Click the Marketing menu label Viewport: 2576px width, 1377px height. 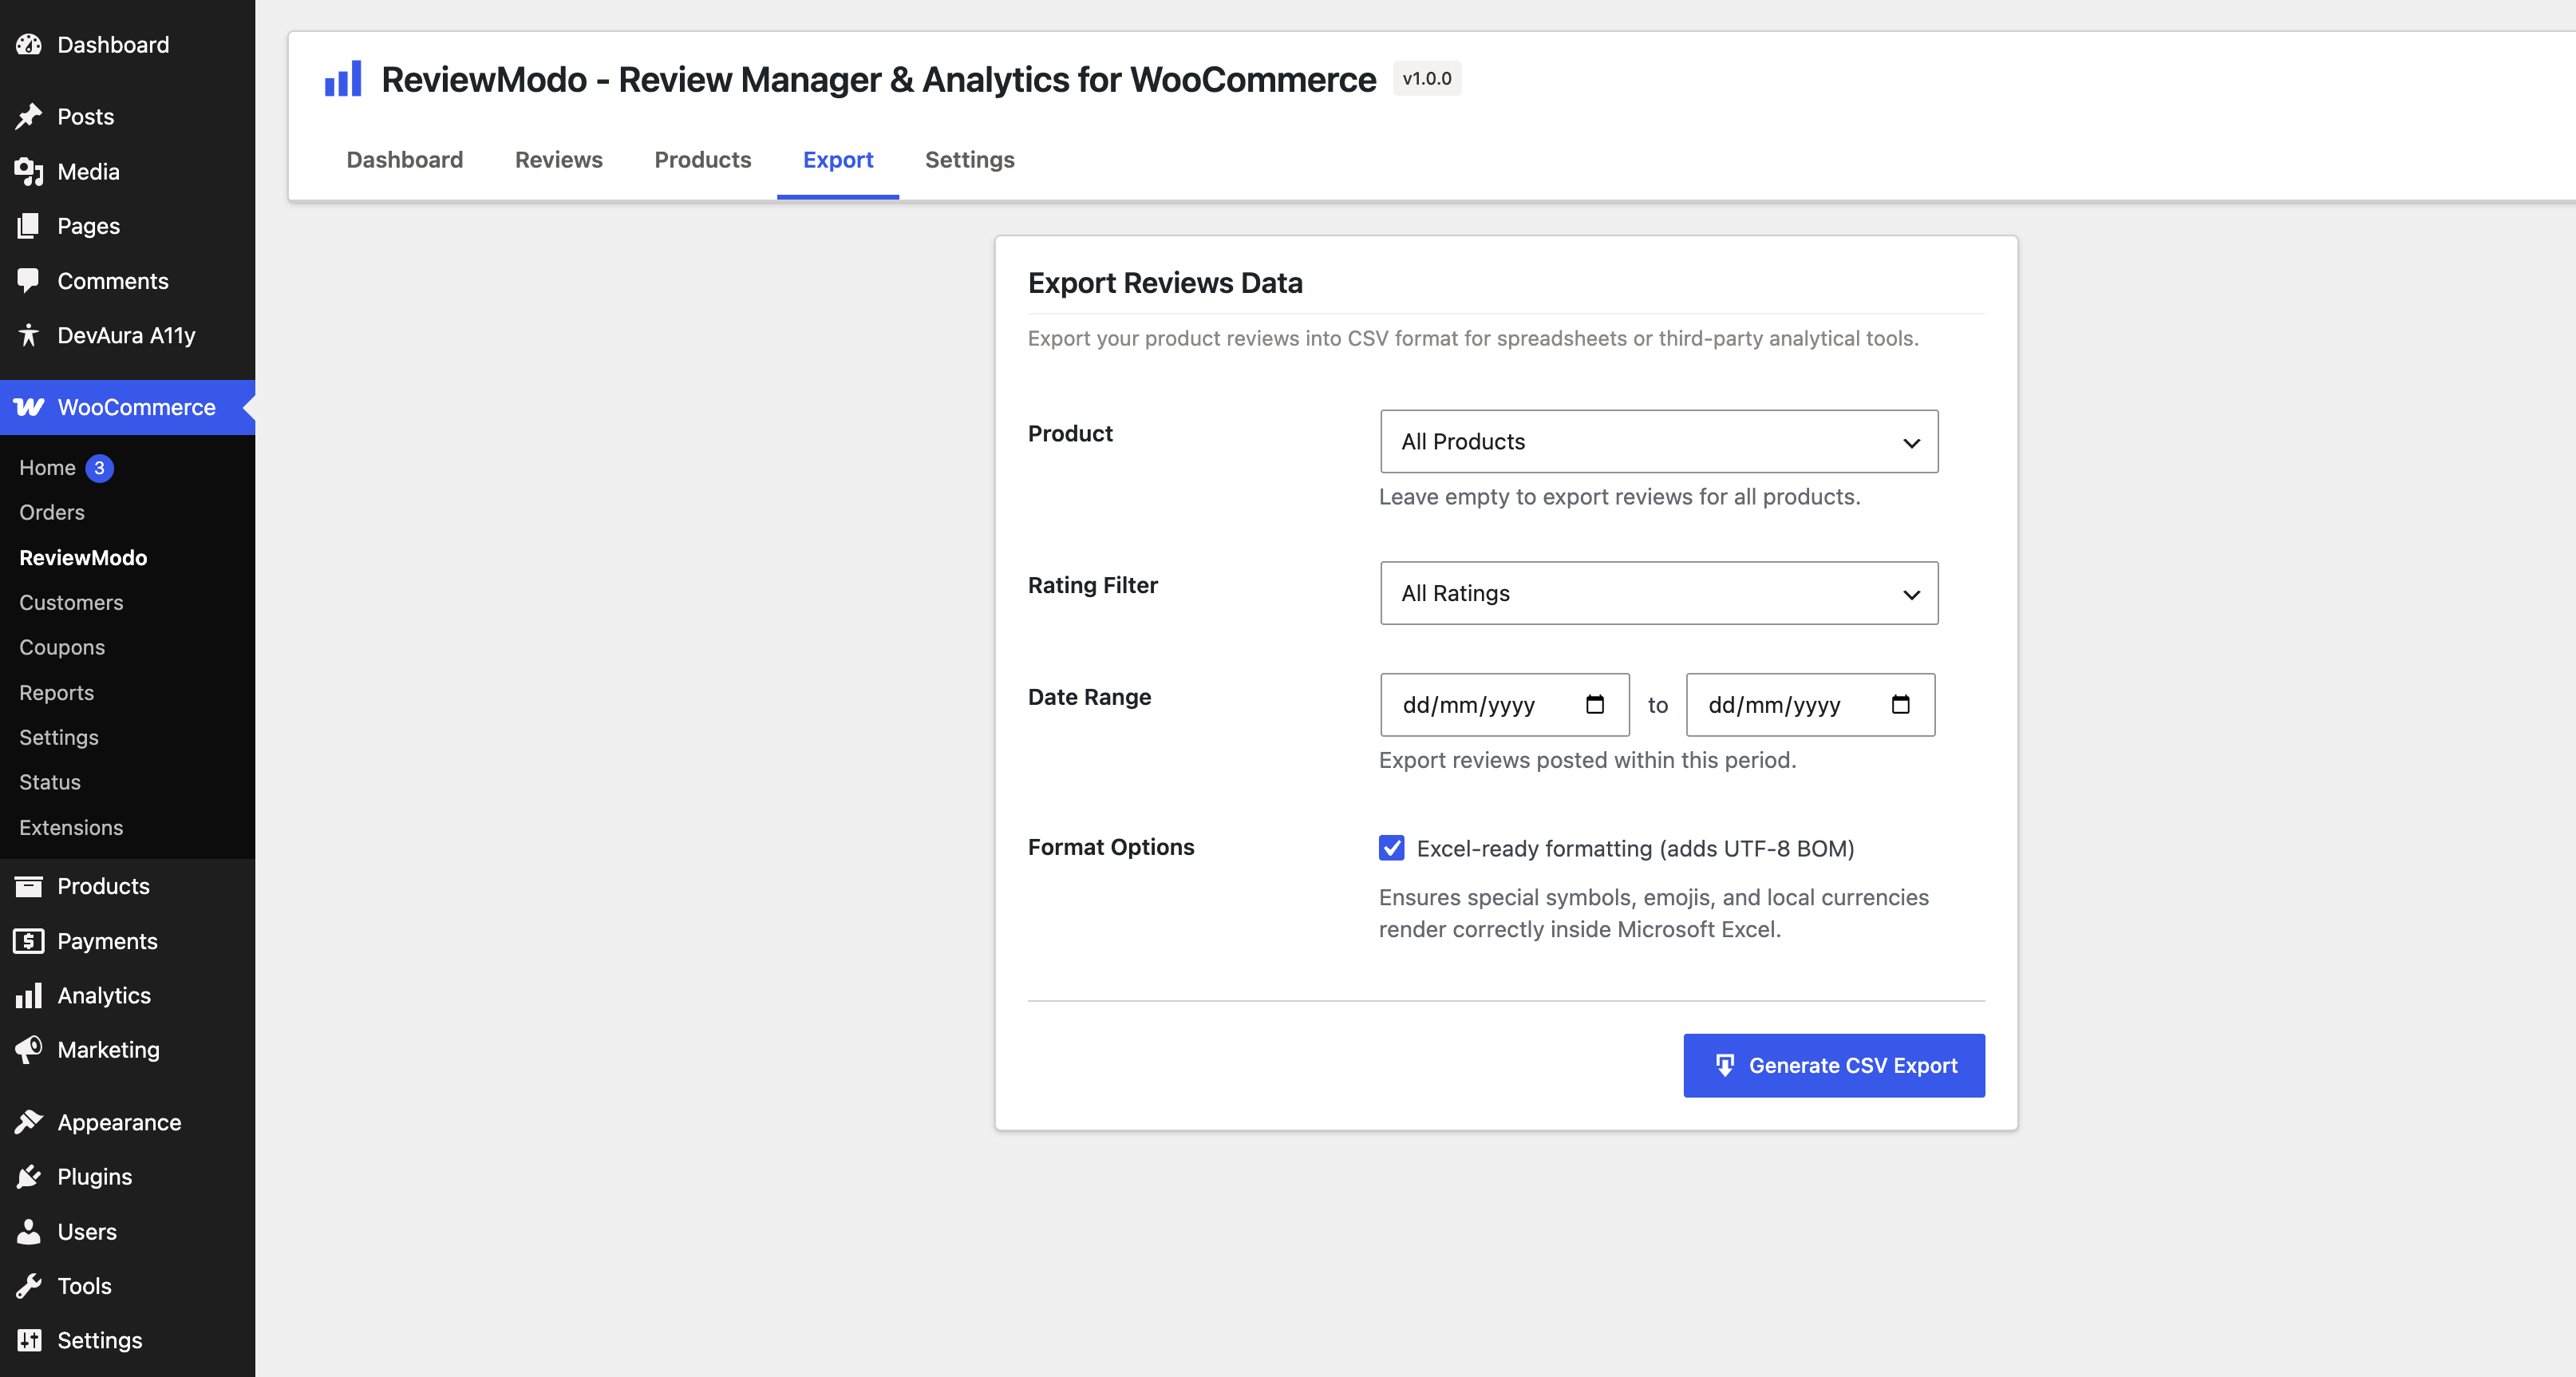click(x=109, y=1050)
